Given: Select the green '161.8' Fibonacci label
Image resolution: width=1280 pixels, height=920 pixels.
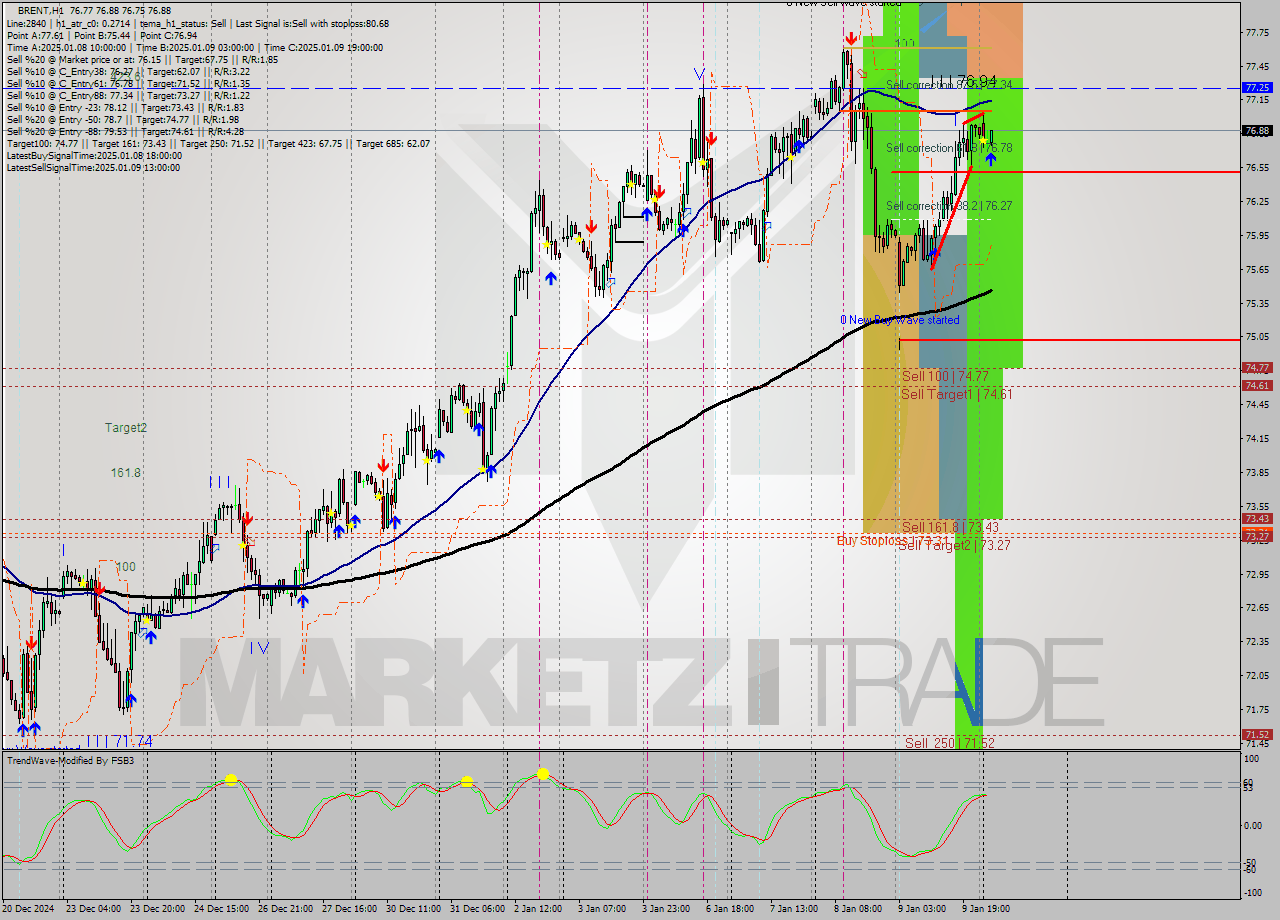Looking at the screenshot, I should coord(126,473).
